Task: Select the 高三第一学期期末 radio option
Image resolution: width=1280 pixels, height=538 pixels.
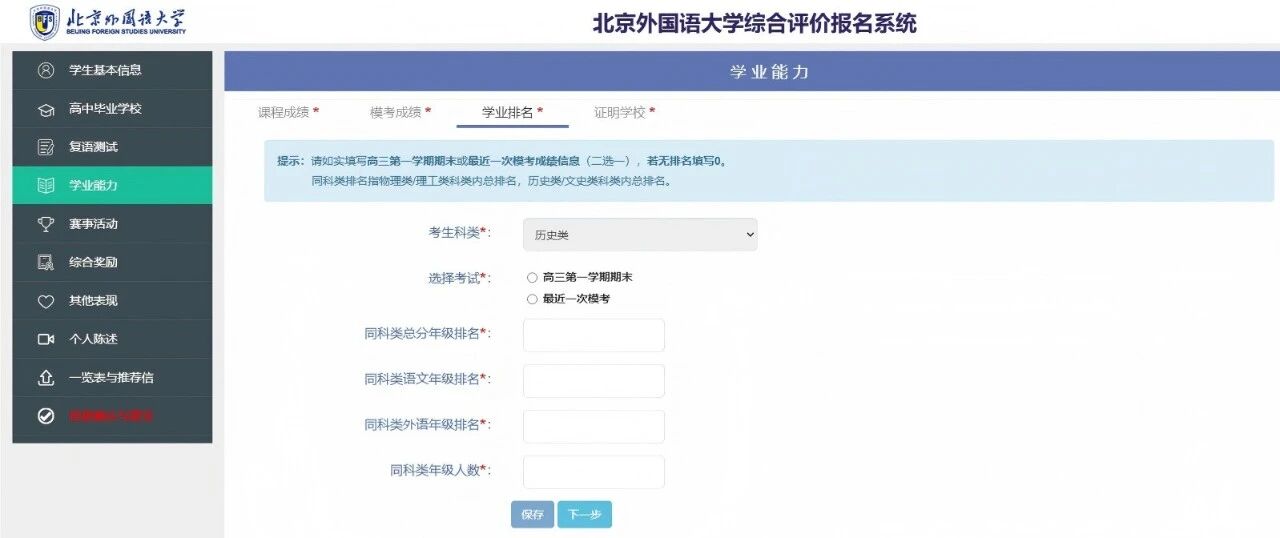Action: point(532,277)
